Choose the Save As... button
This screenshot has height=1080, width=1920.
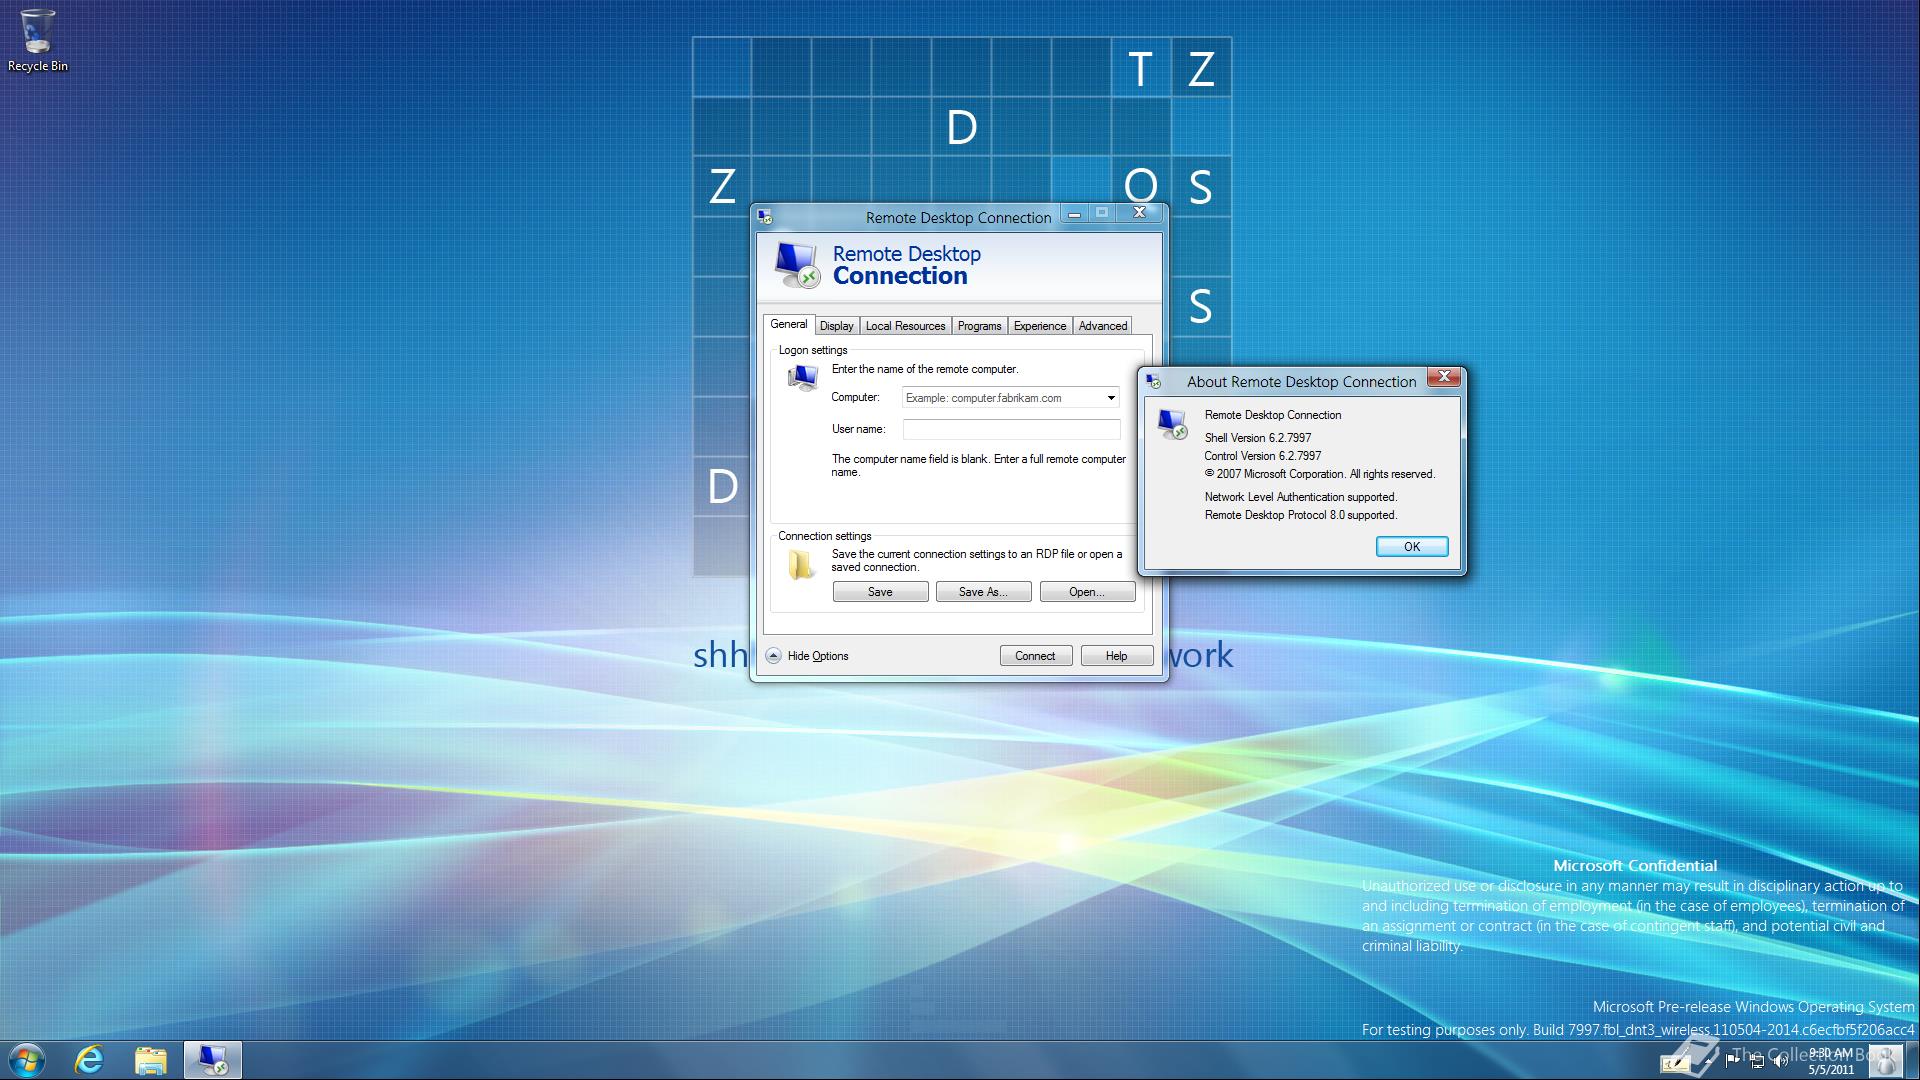983,592
